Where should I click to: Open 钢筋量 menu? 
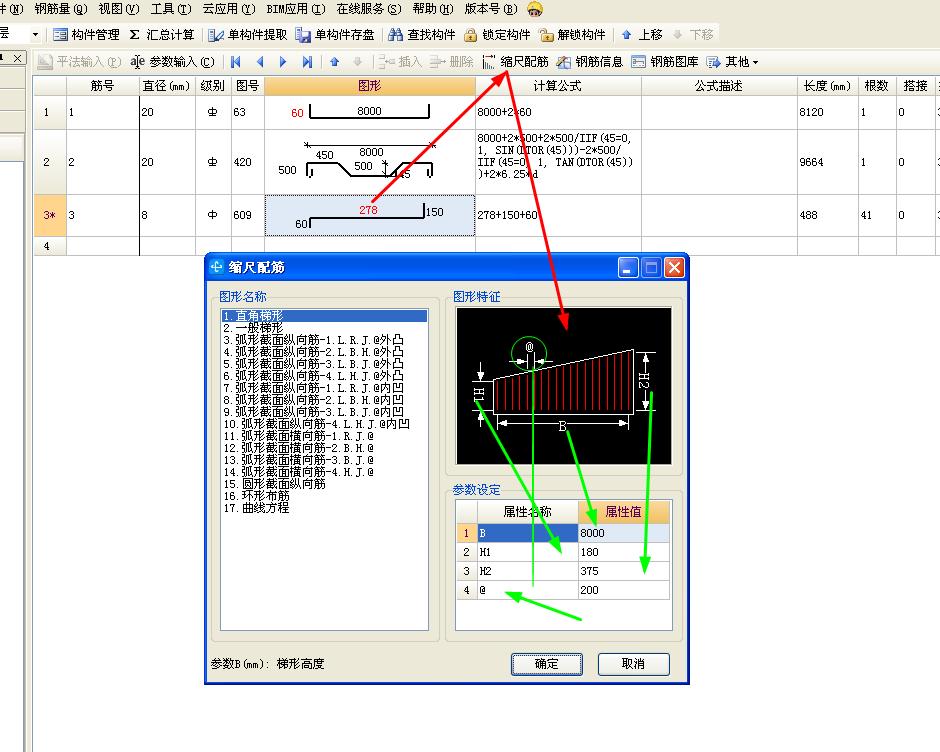click(61, 9)
